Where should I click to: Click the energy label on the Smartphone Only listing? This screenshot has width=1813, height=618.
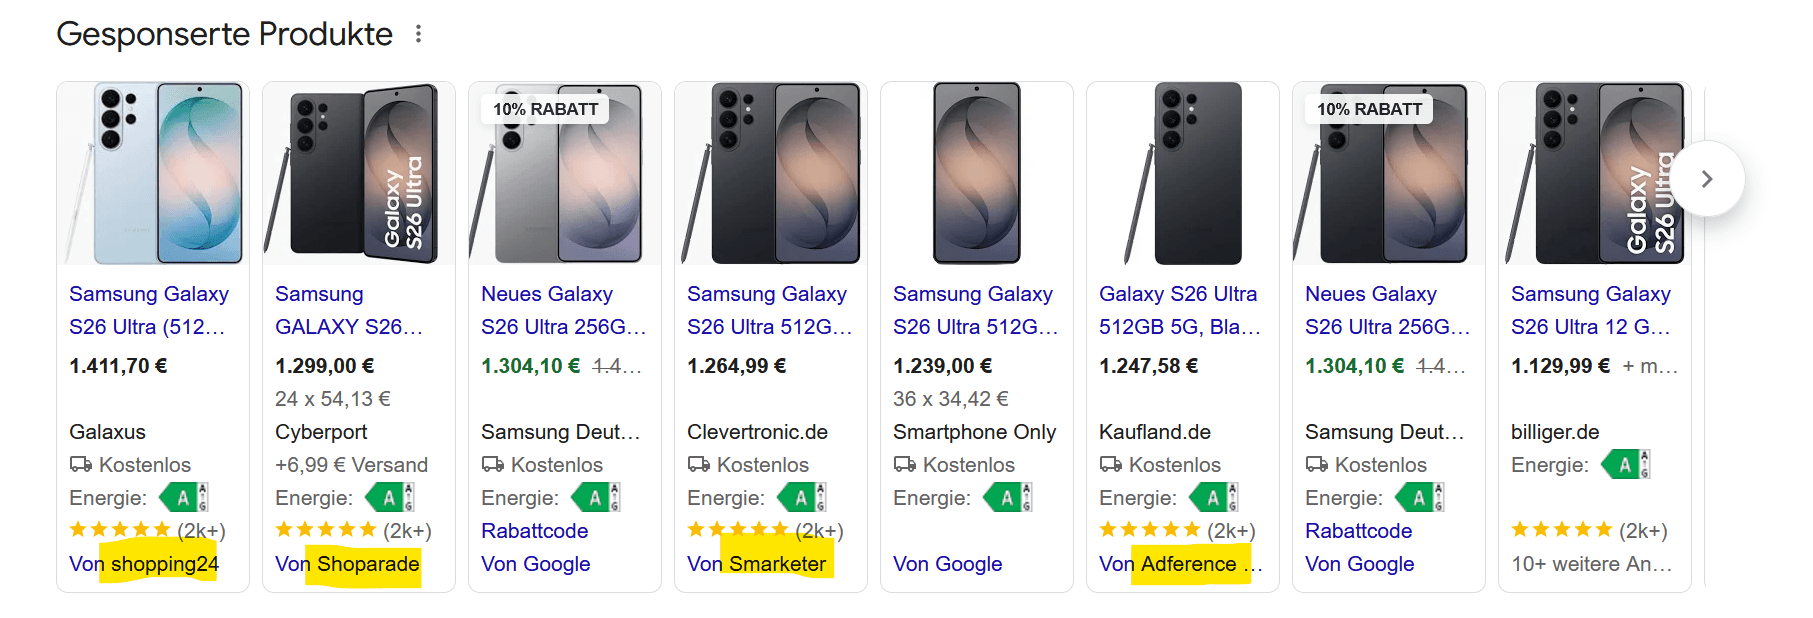point(1007,496)
